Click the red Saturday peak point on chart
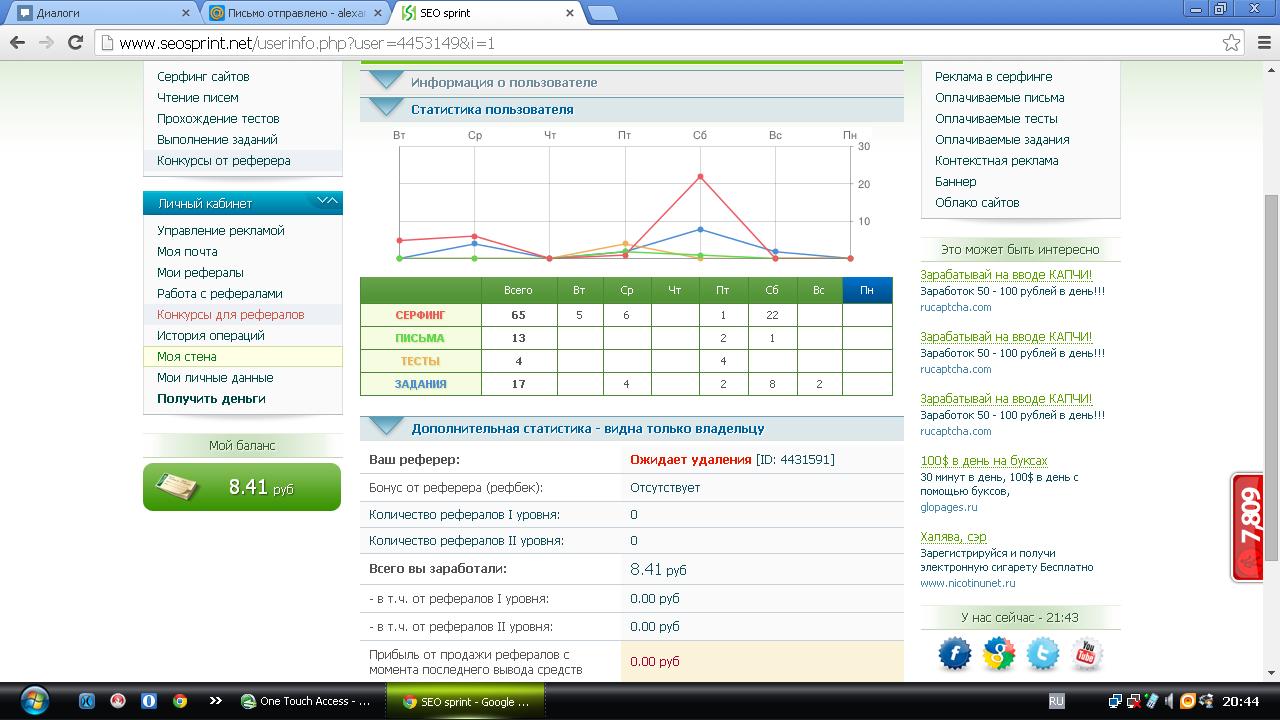This screenshot has height=720, width=1280. pos(700,177)
